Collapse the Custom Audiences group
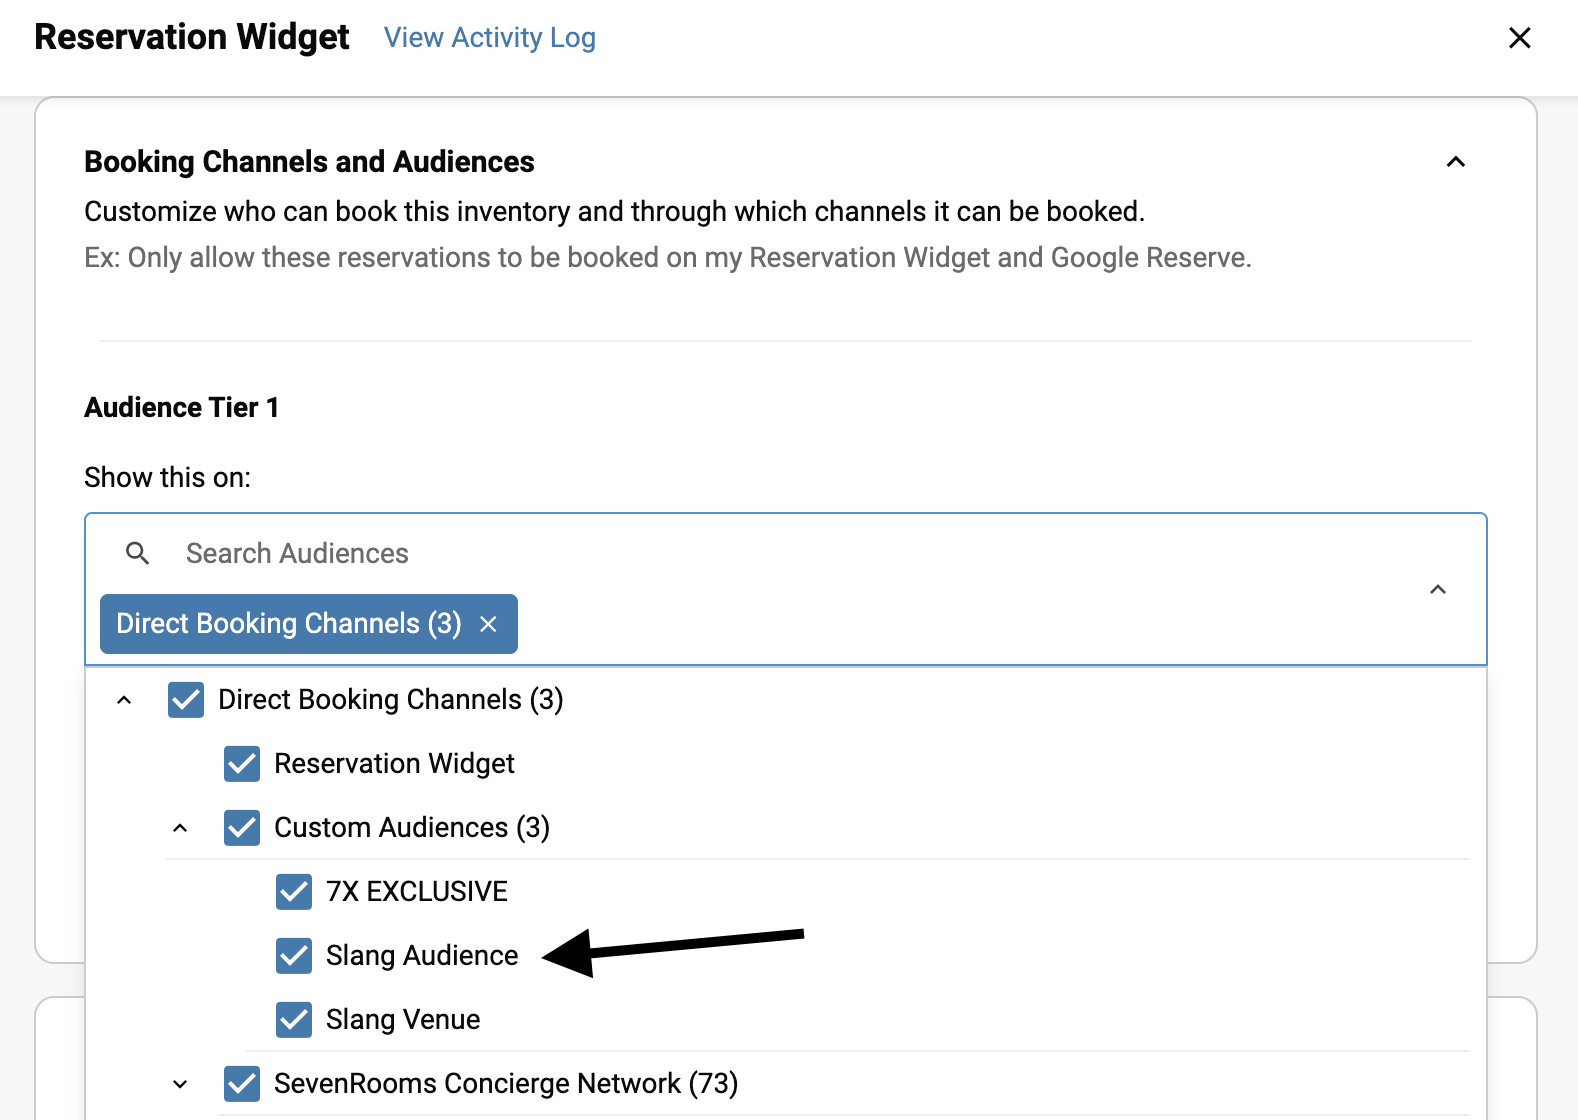The height and width of the screenshot is (1120, 1578). pos(180,828)
